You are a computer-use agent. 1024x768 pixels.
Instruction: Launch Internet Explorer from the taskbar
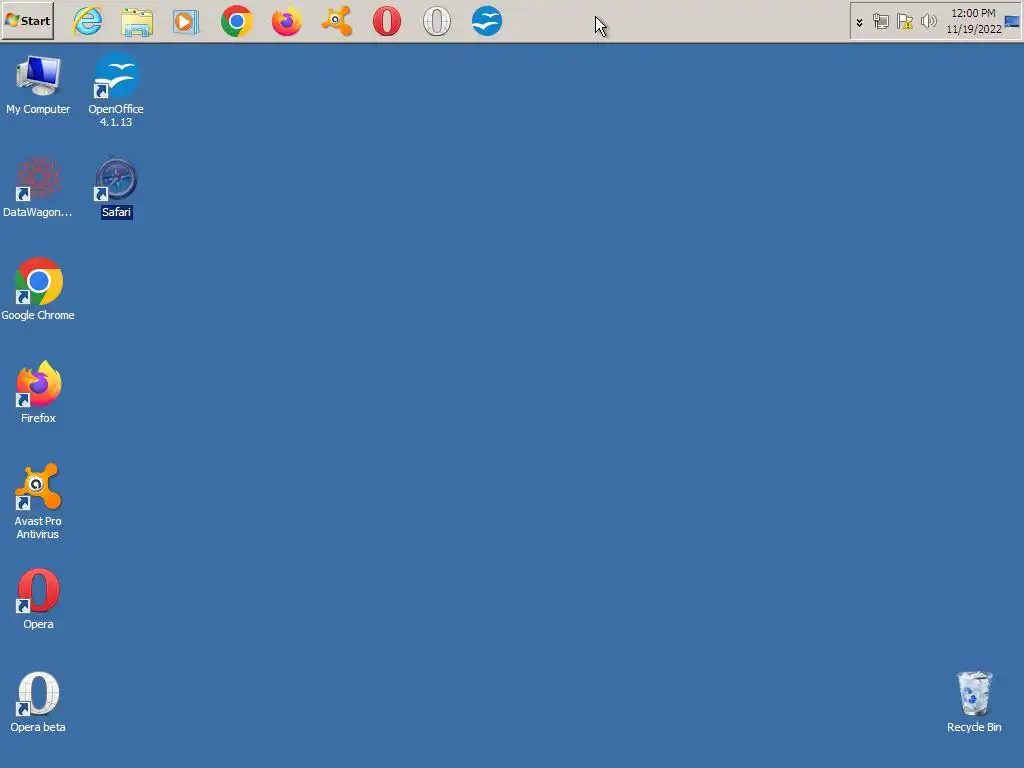click(x=88, y=21)
